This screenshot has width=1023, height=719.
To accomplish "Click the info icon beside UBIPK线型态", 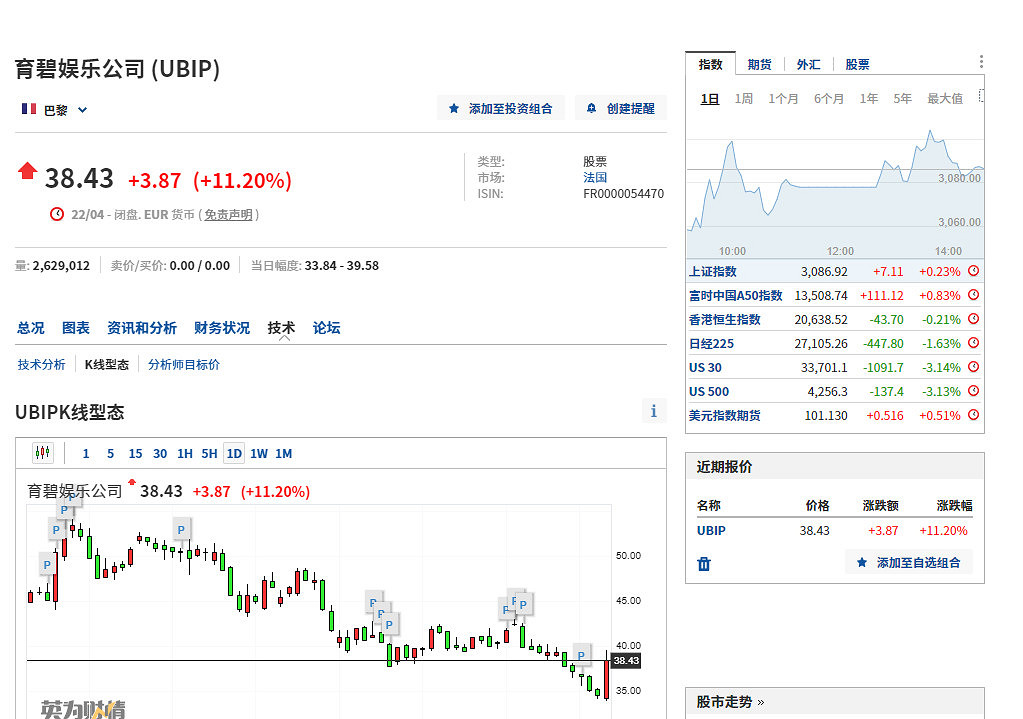I will tap(653, 411).
